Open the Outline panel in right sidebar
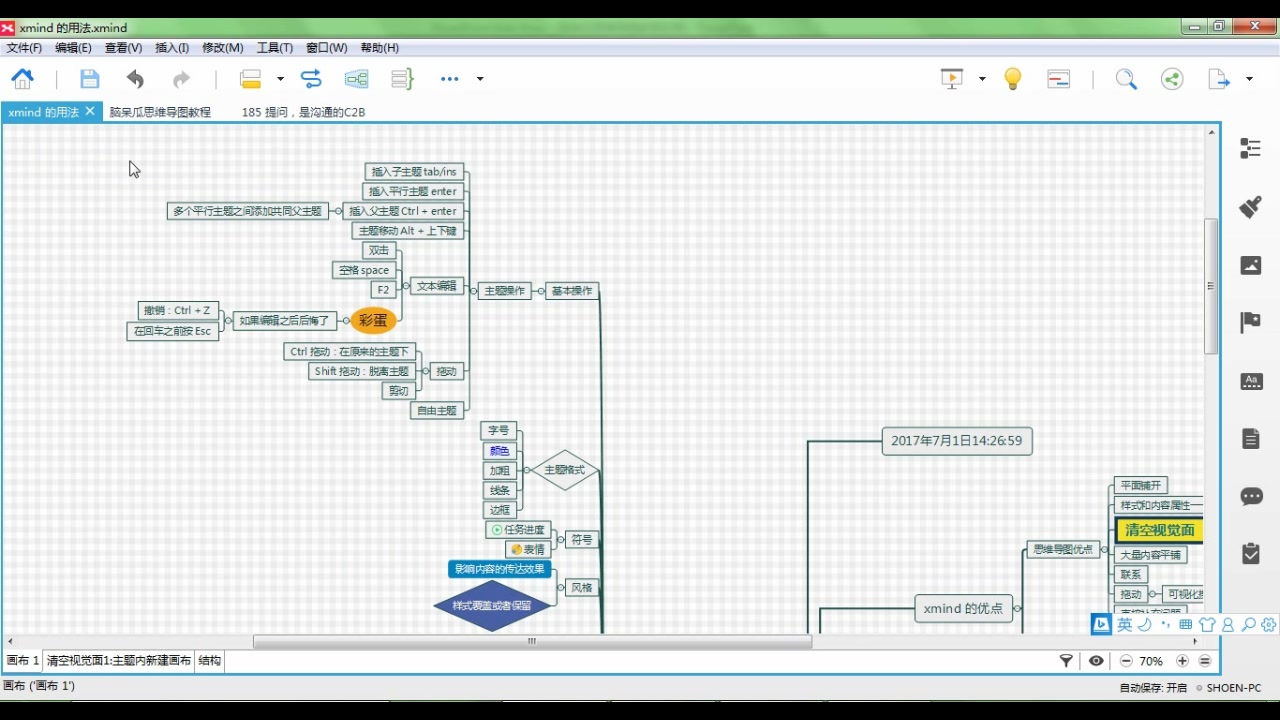The width and height of the screenshot is (1280, 720). click(x=1250, y=148)
